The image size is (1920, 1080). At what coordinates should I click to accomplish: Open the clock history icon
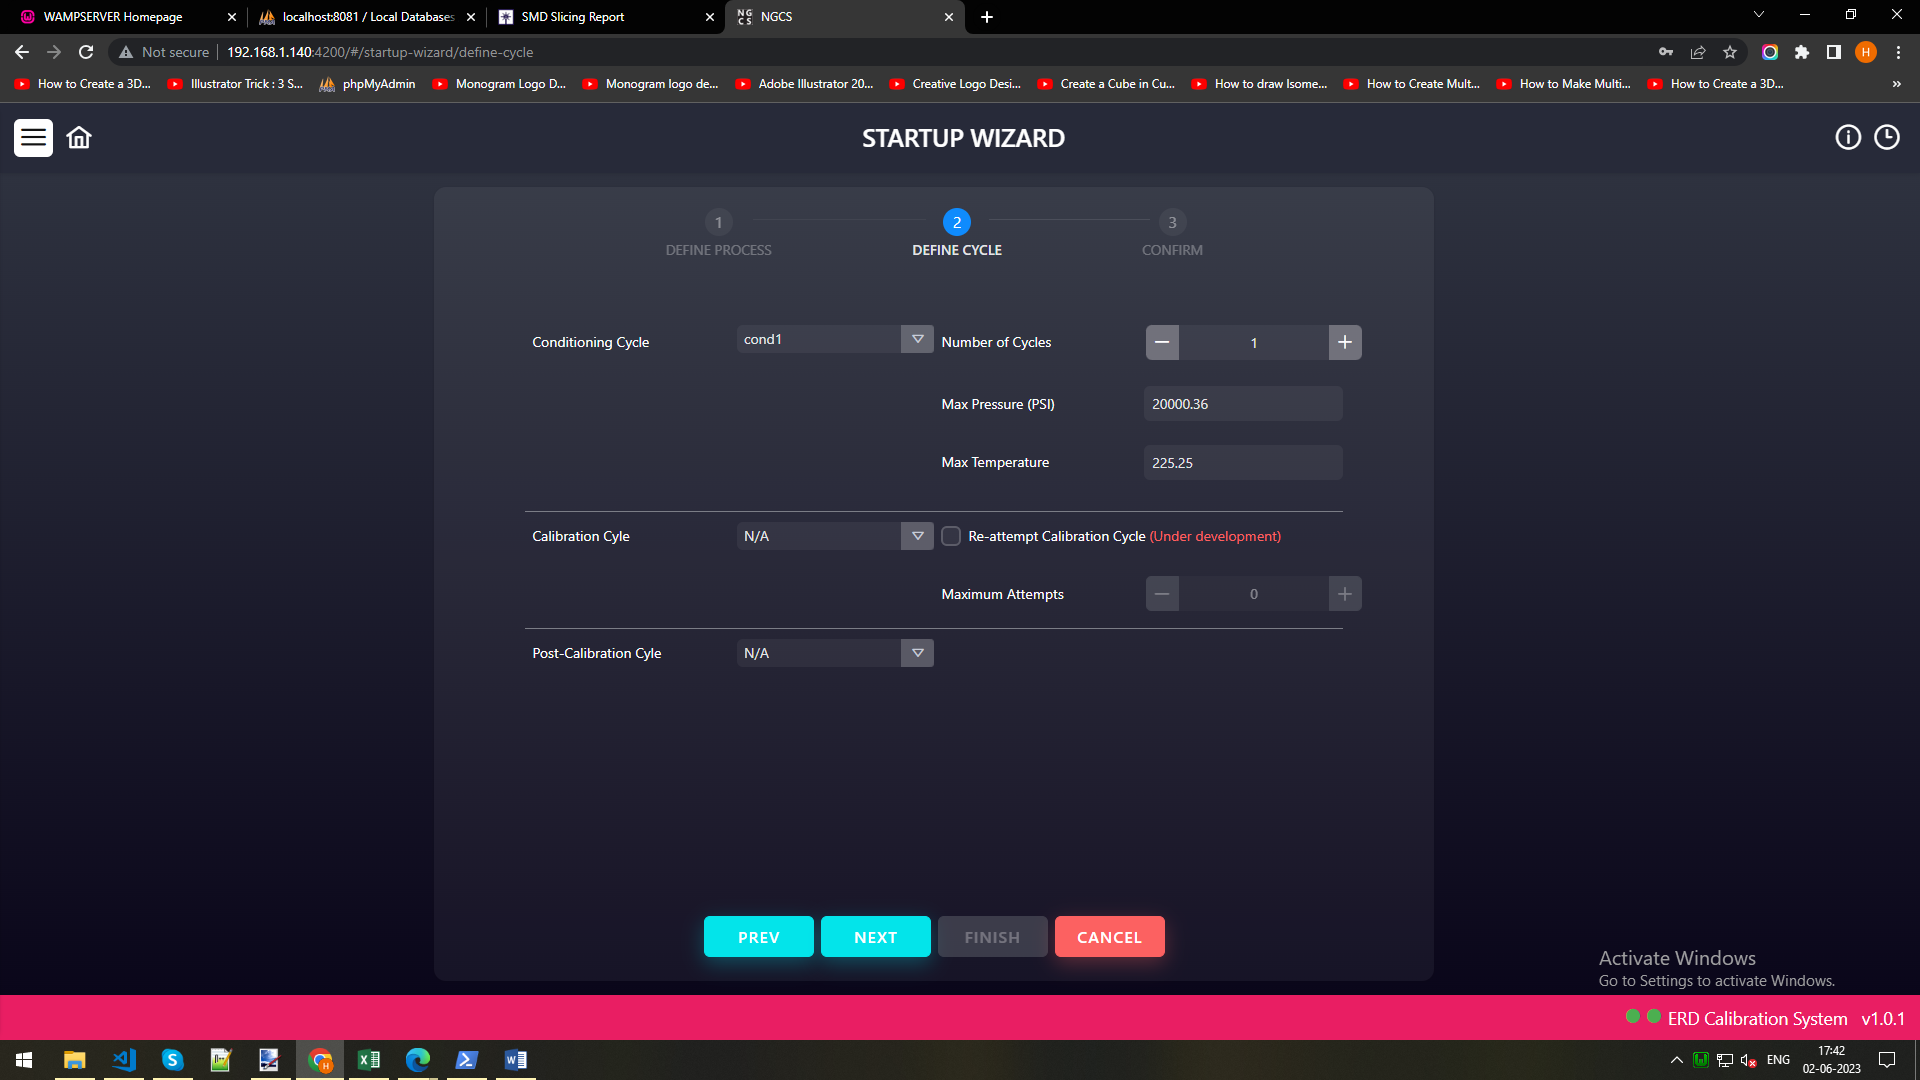pyautogui.click(x=1886, y=138)
